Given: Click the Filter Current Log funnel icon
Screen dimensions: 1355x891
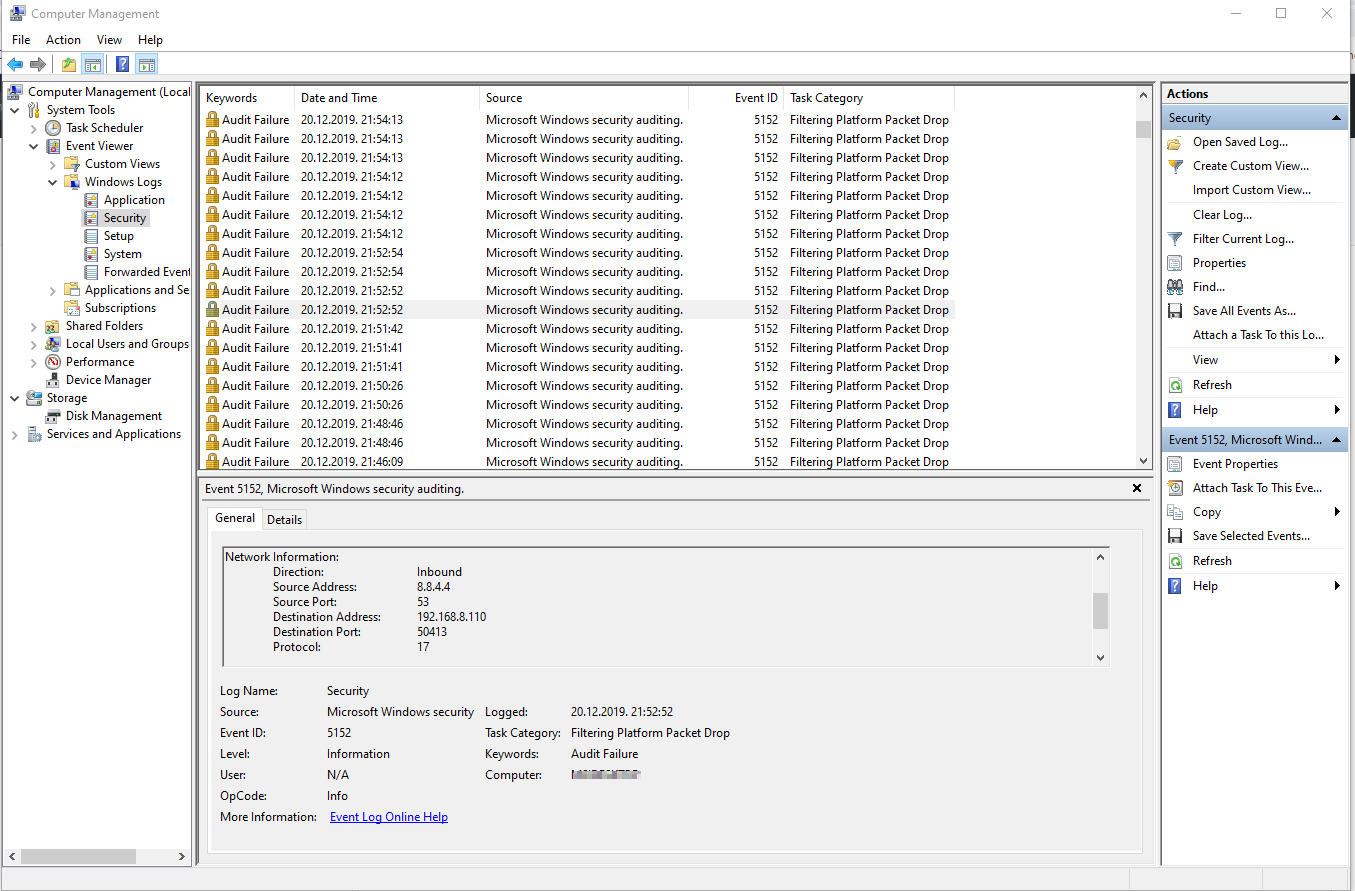Looking at the screenshot, I should [1175, 239].
